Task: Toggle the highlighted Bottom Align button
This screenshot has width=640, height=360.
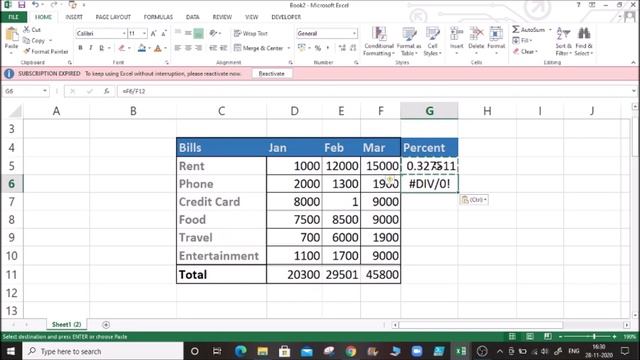Action: pyautogui.click(x=198, y=33)
